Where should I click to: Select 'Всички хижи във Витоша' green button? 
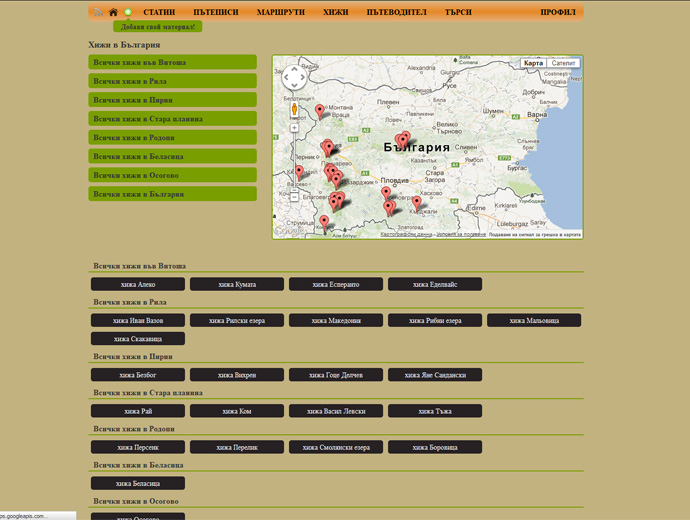click(172, 62)
